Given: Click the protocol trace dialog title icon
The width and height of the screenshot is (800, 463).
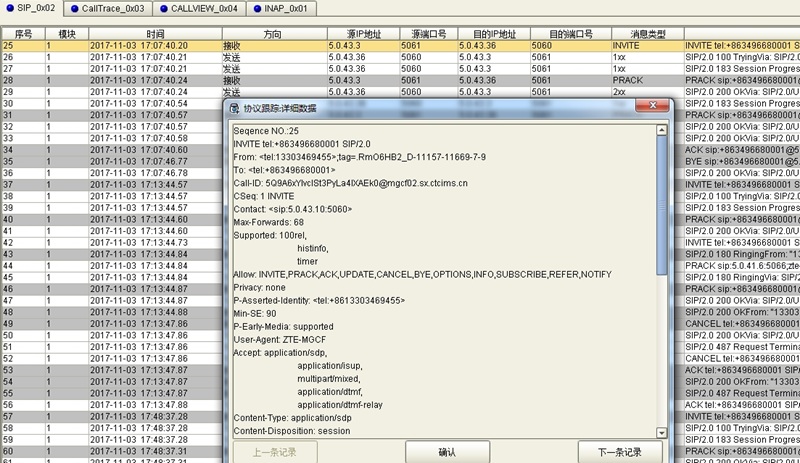Looking at the screenshot, I should click(x=234, y=108).
